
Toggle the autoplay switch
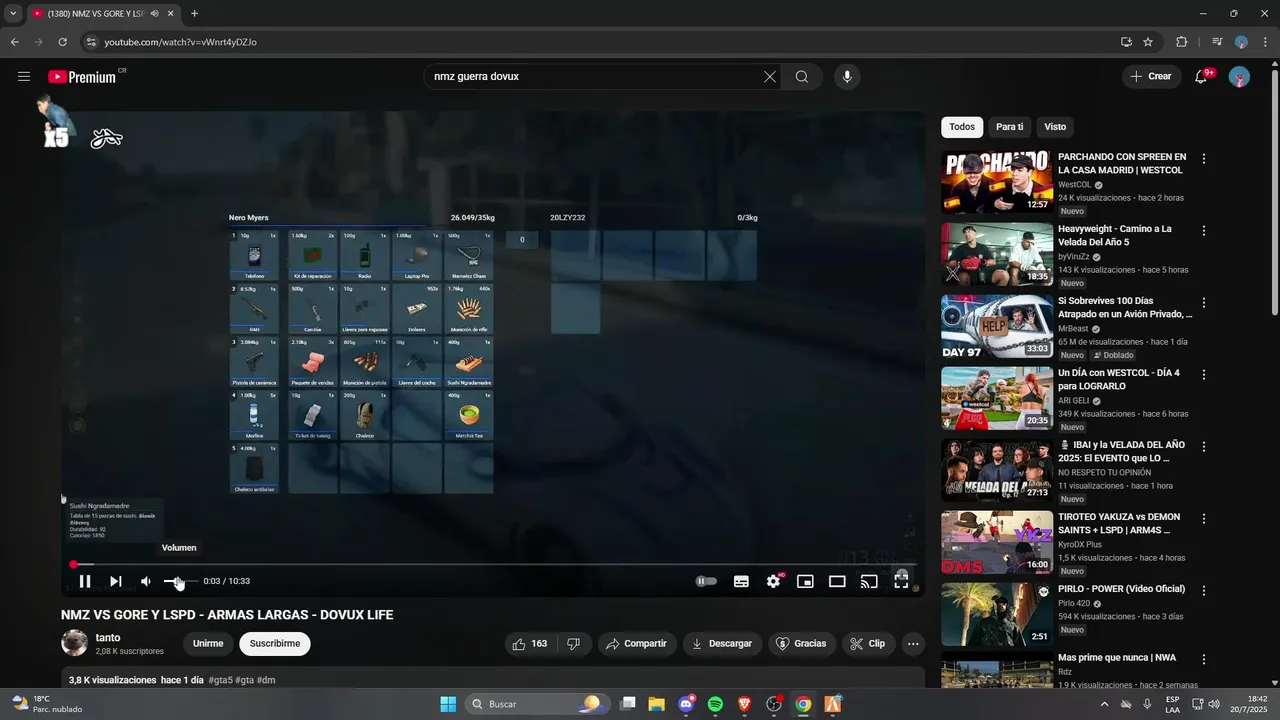point(706,581)
